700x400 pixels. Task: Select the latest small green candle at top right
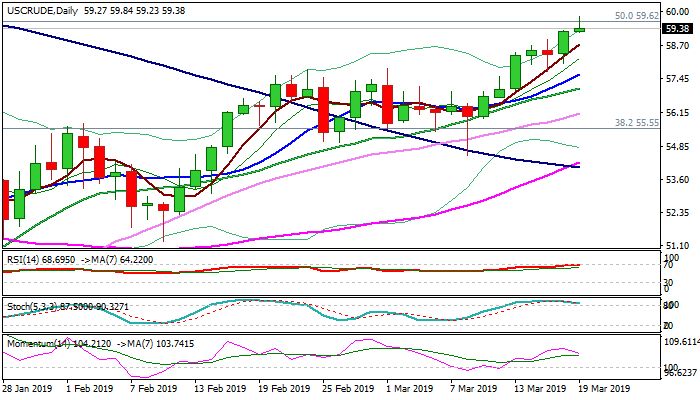[579, 29]
